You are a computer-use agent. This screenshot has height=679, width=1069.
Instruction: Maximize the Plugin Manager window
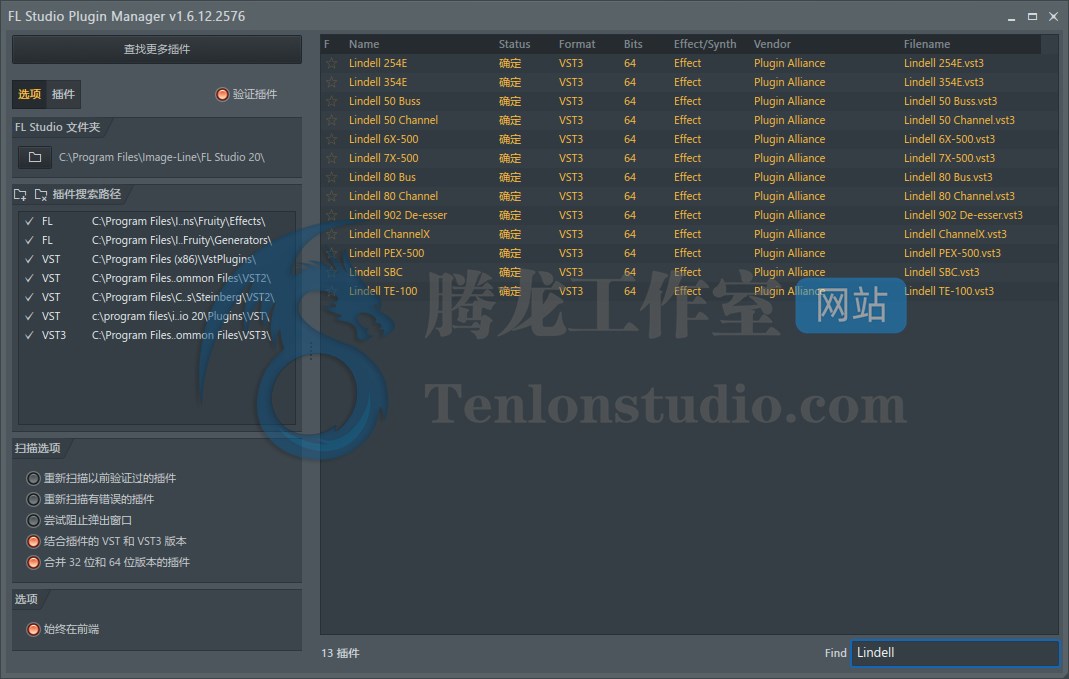[x=1032, y=16]
